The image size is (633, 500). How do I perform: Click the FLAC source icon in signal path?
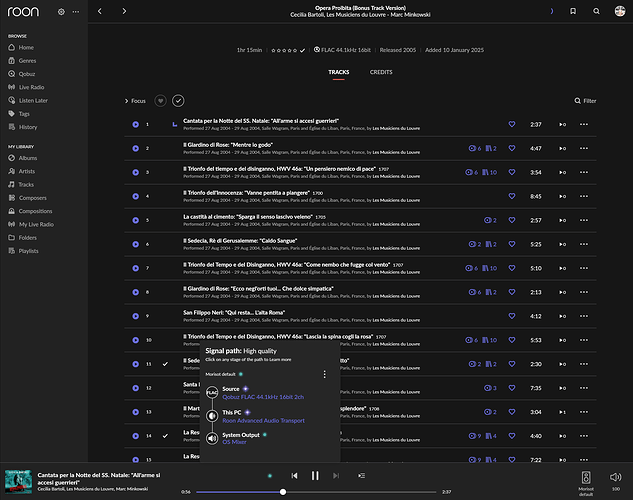pyautogui.click(x=212, y=392)
